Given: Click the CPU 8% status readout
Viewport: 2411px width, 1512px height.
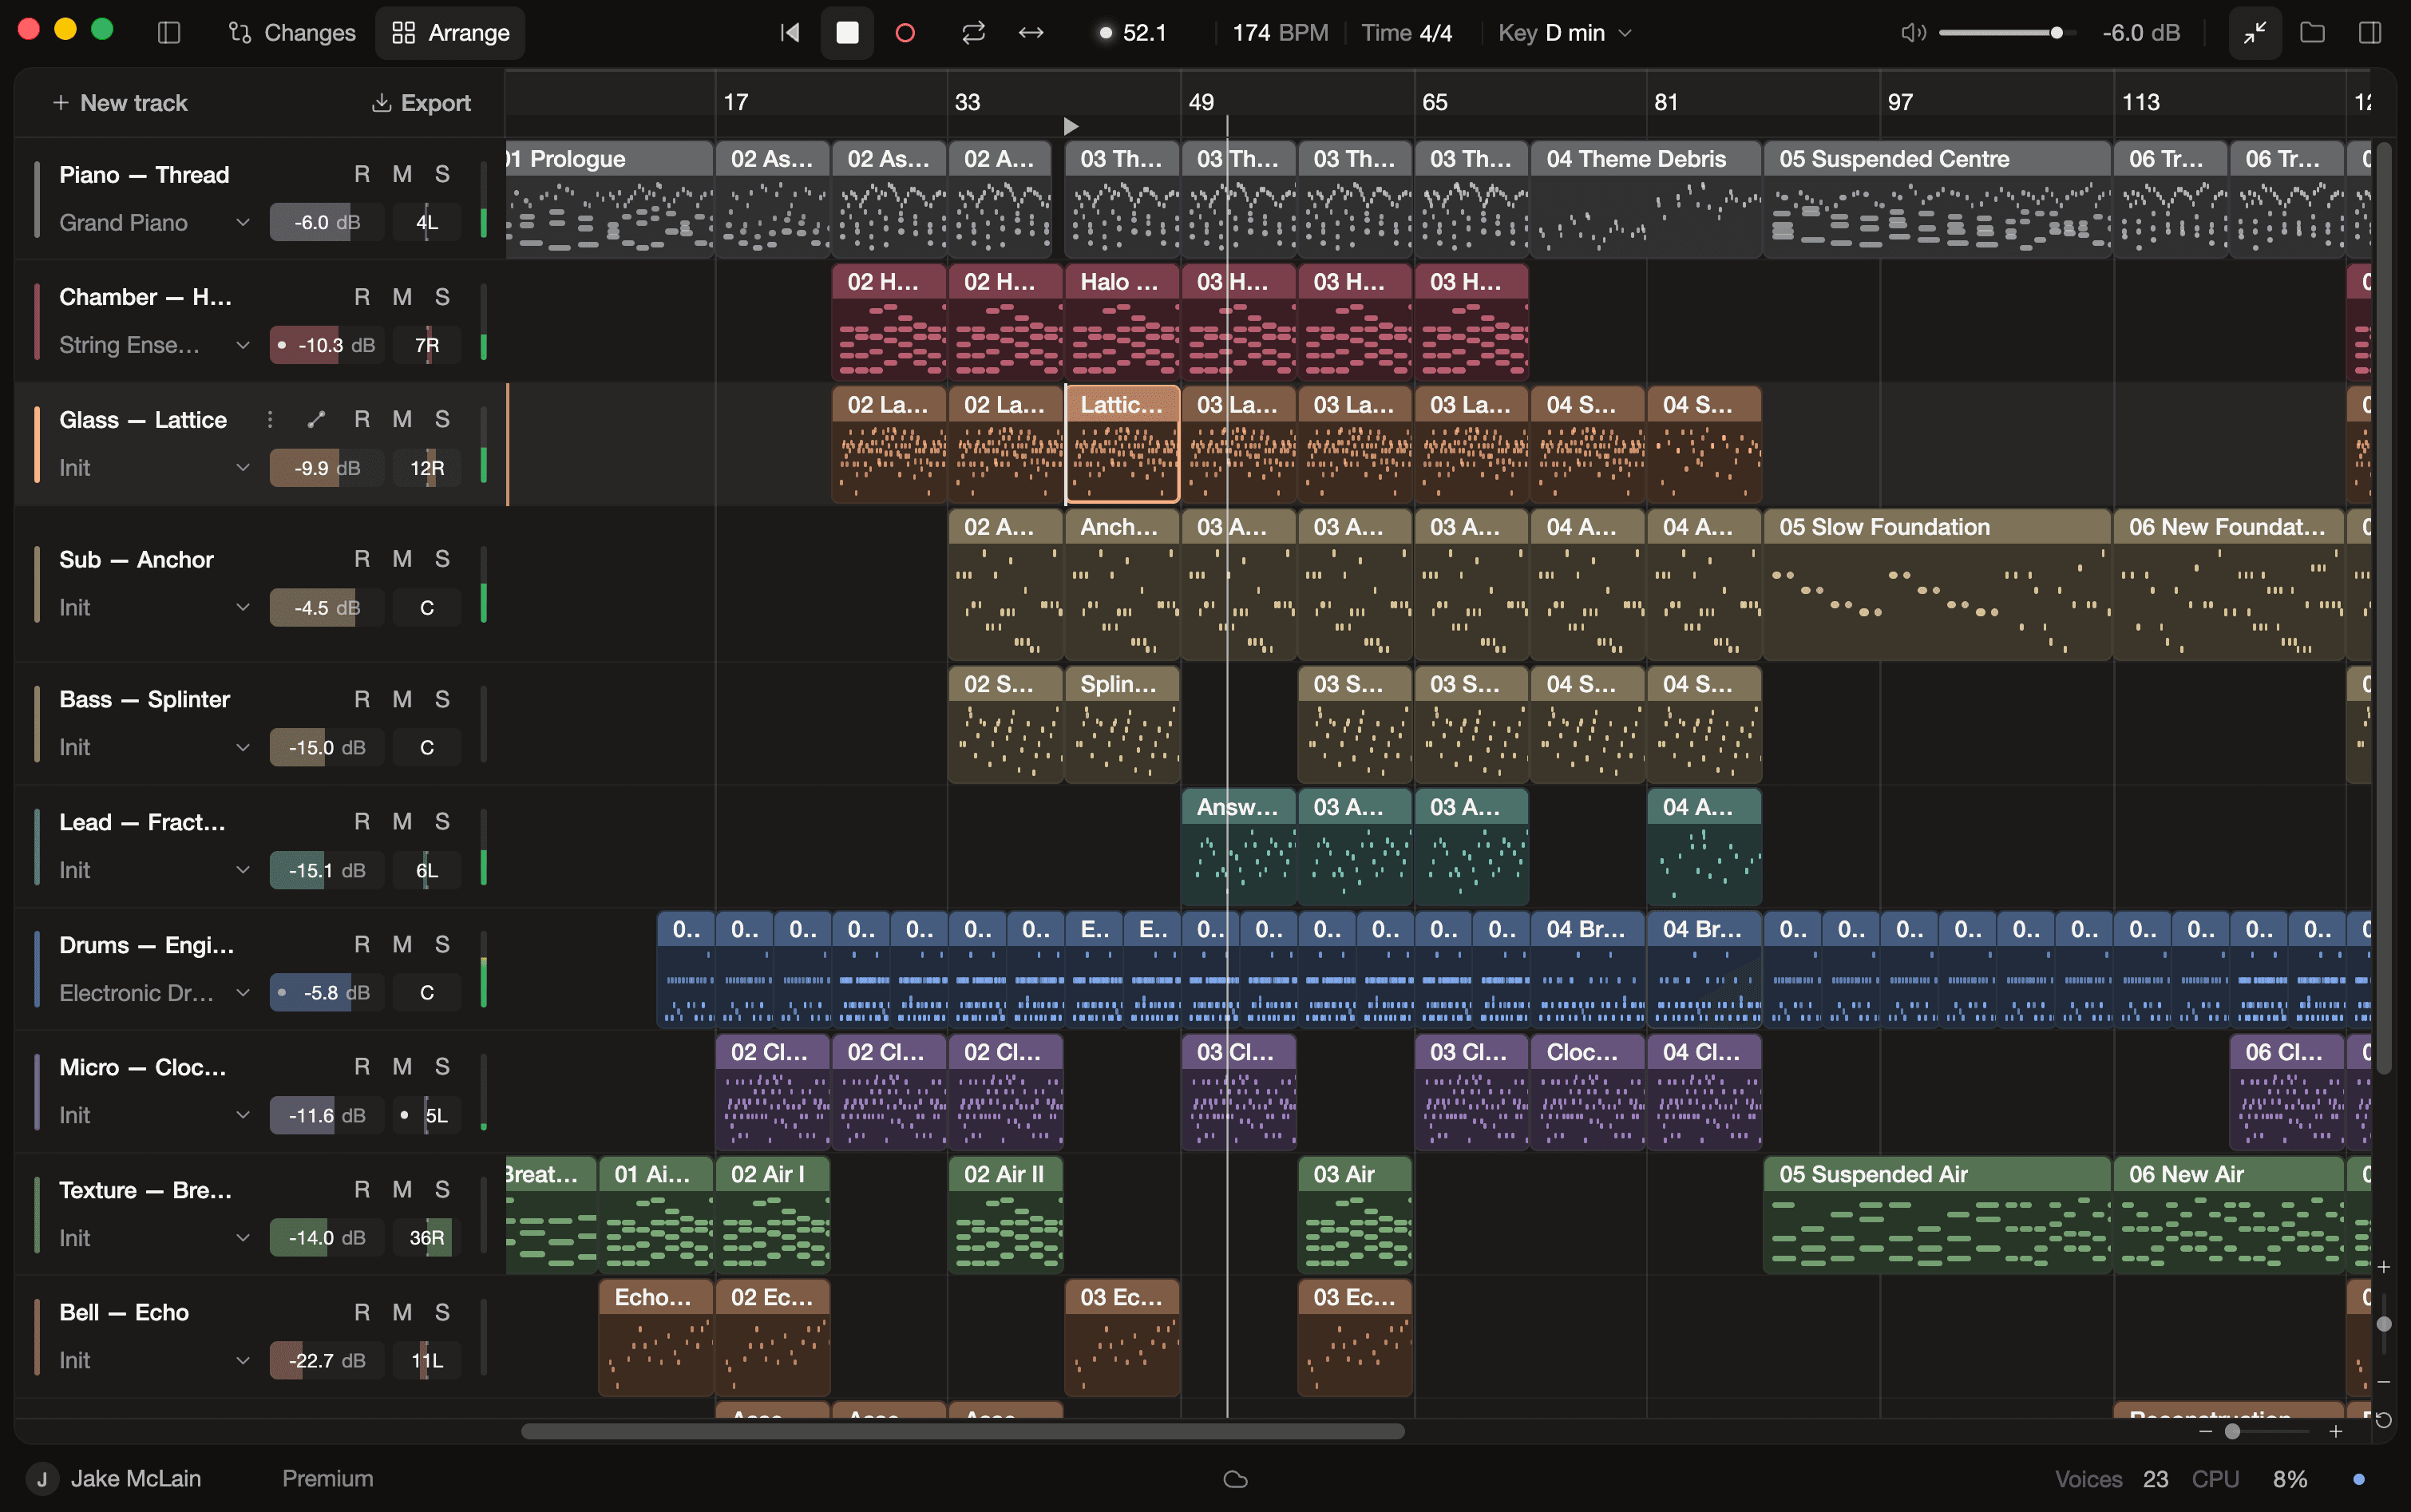Looking at the screenshot, I should point(2250,1479).
